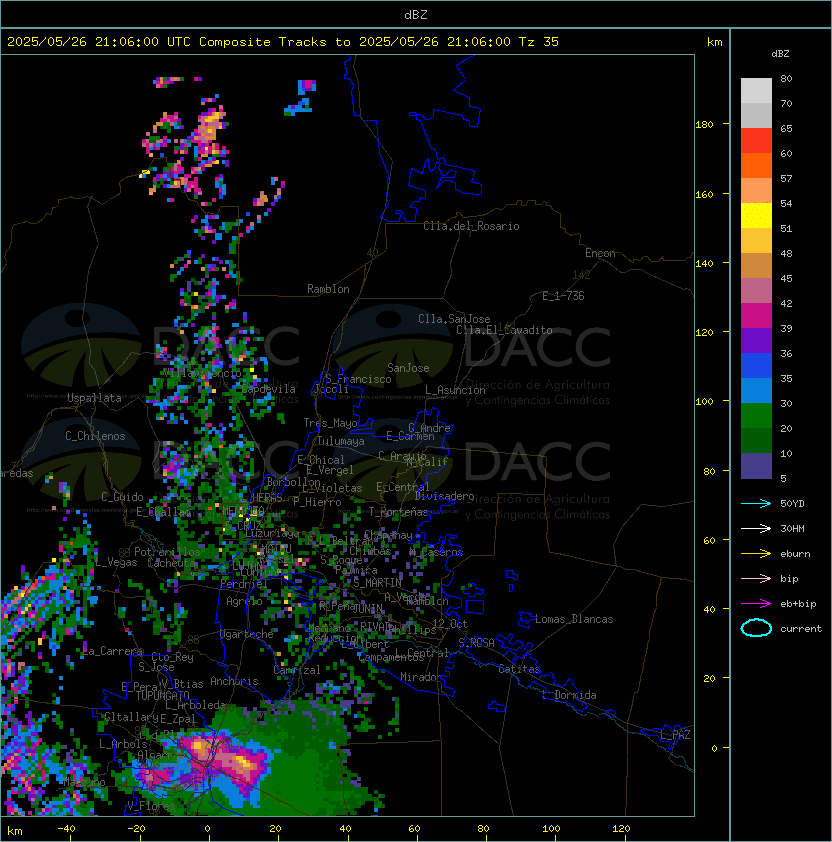Click the 'Tulumaya' map label
This screenshot has width=832, height=842.
coord(341,441)
